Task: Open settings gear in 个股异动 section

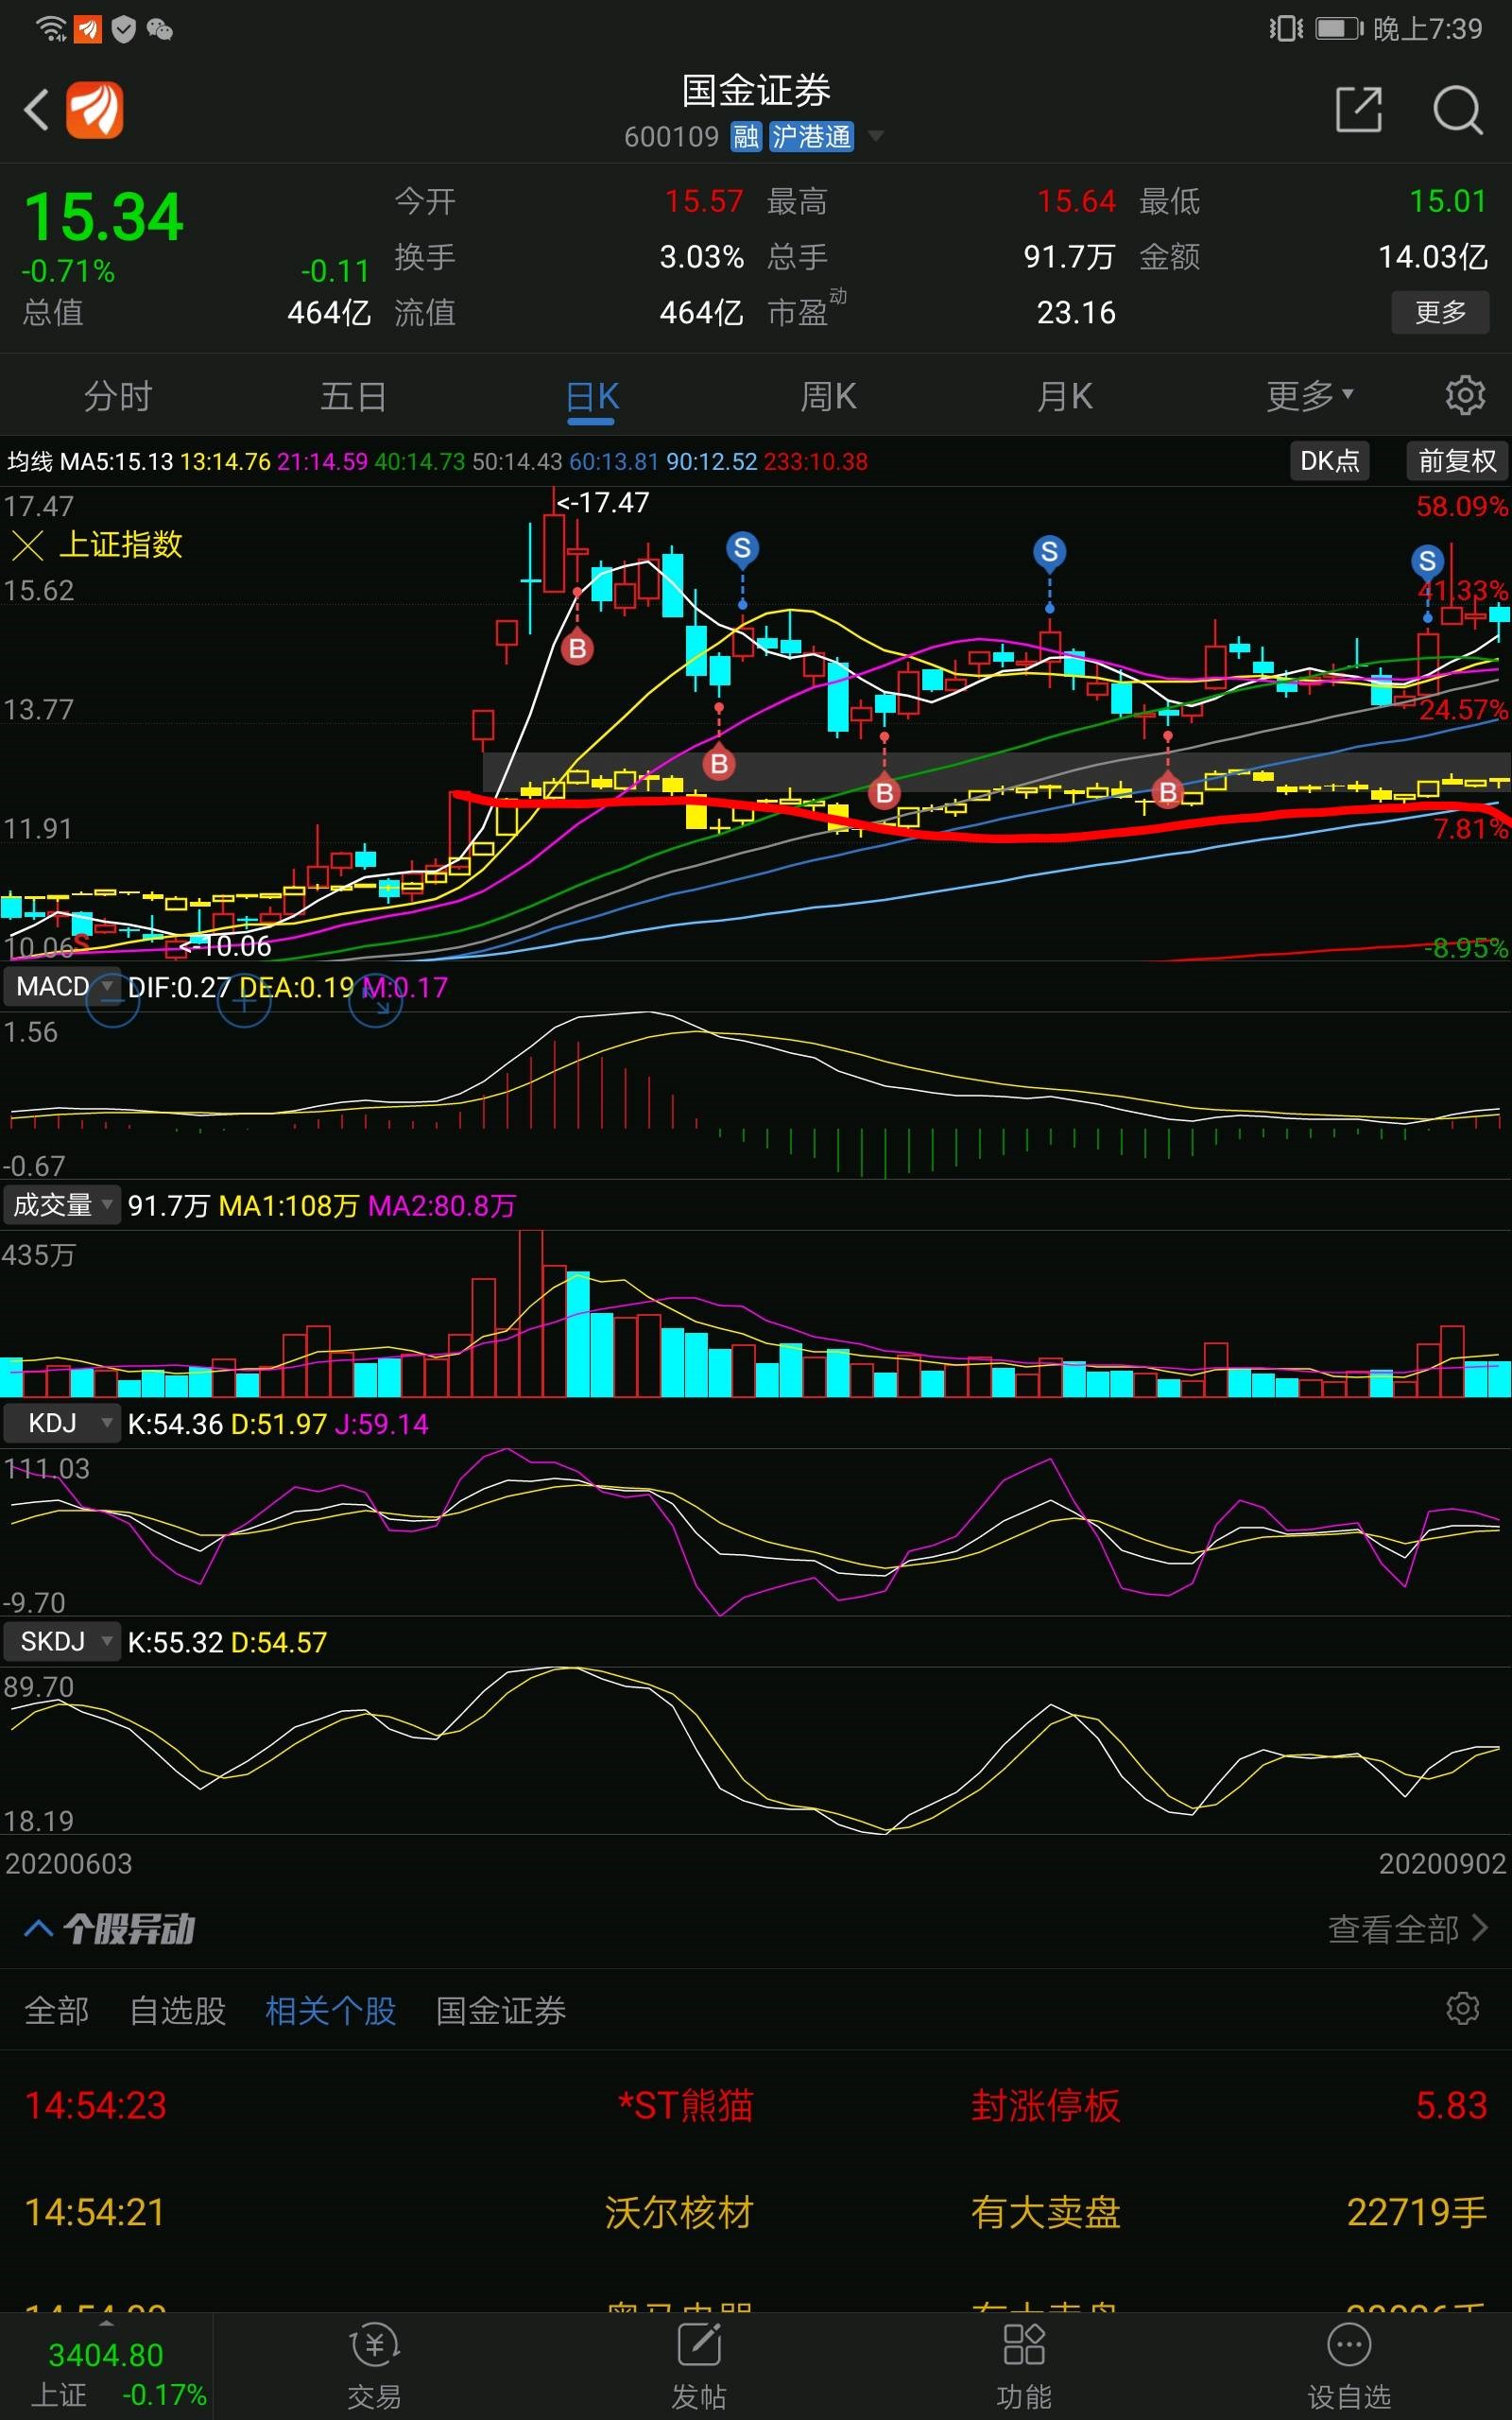Action: (1462, 2008)
